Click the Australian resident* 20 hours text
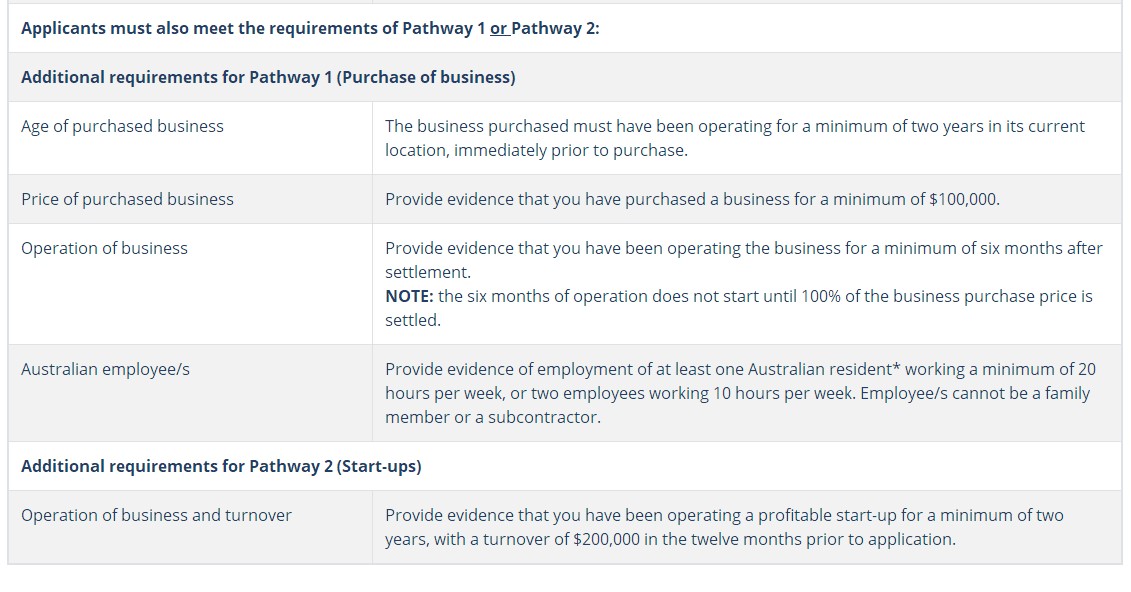This screenshot has width=1131, height=592. click(x=740, y=369)
